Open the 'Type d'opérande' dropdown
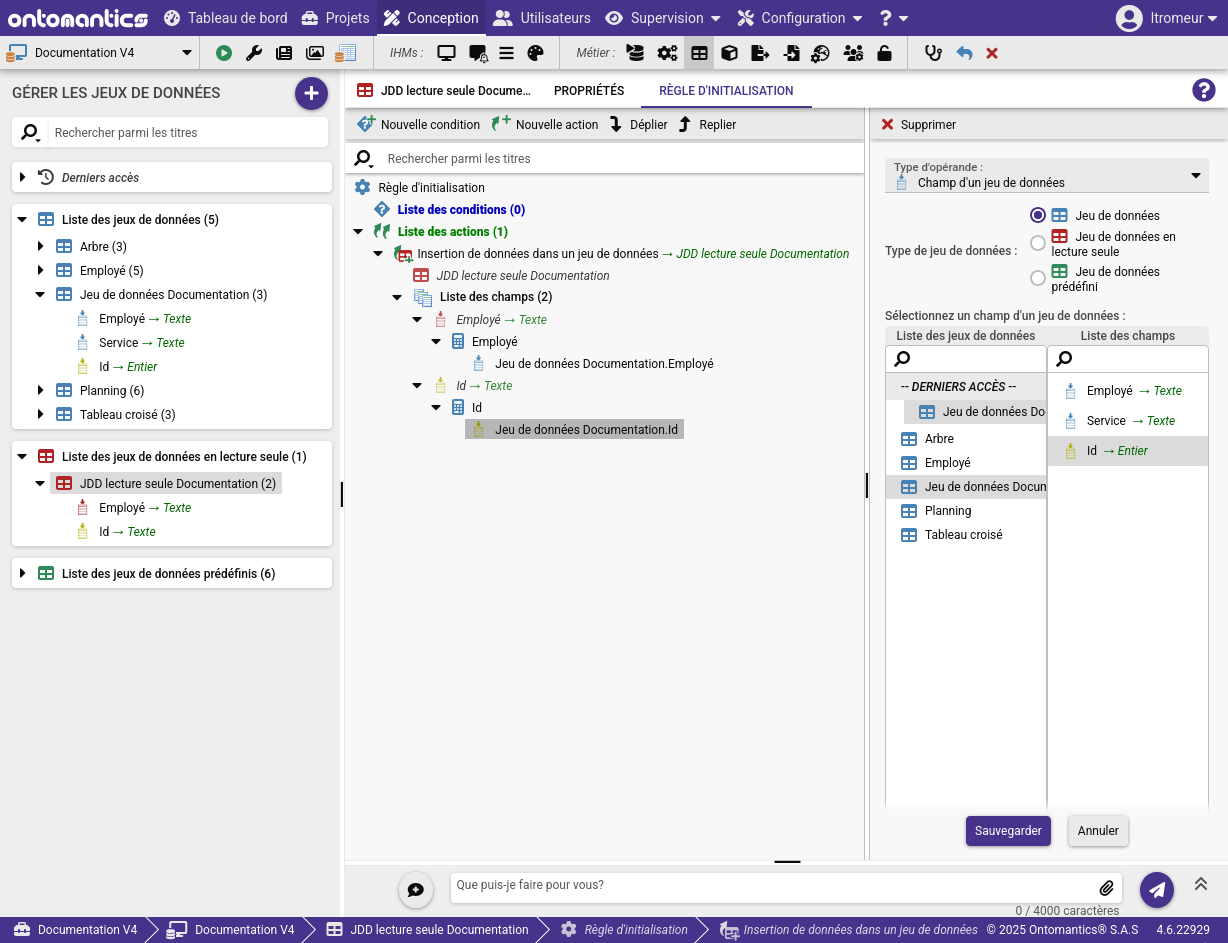 point(1047,176)
